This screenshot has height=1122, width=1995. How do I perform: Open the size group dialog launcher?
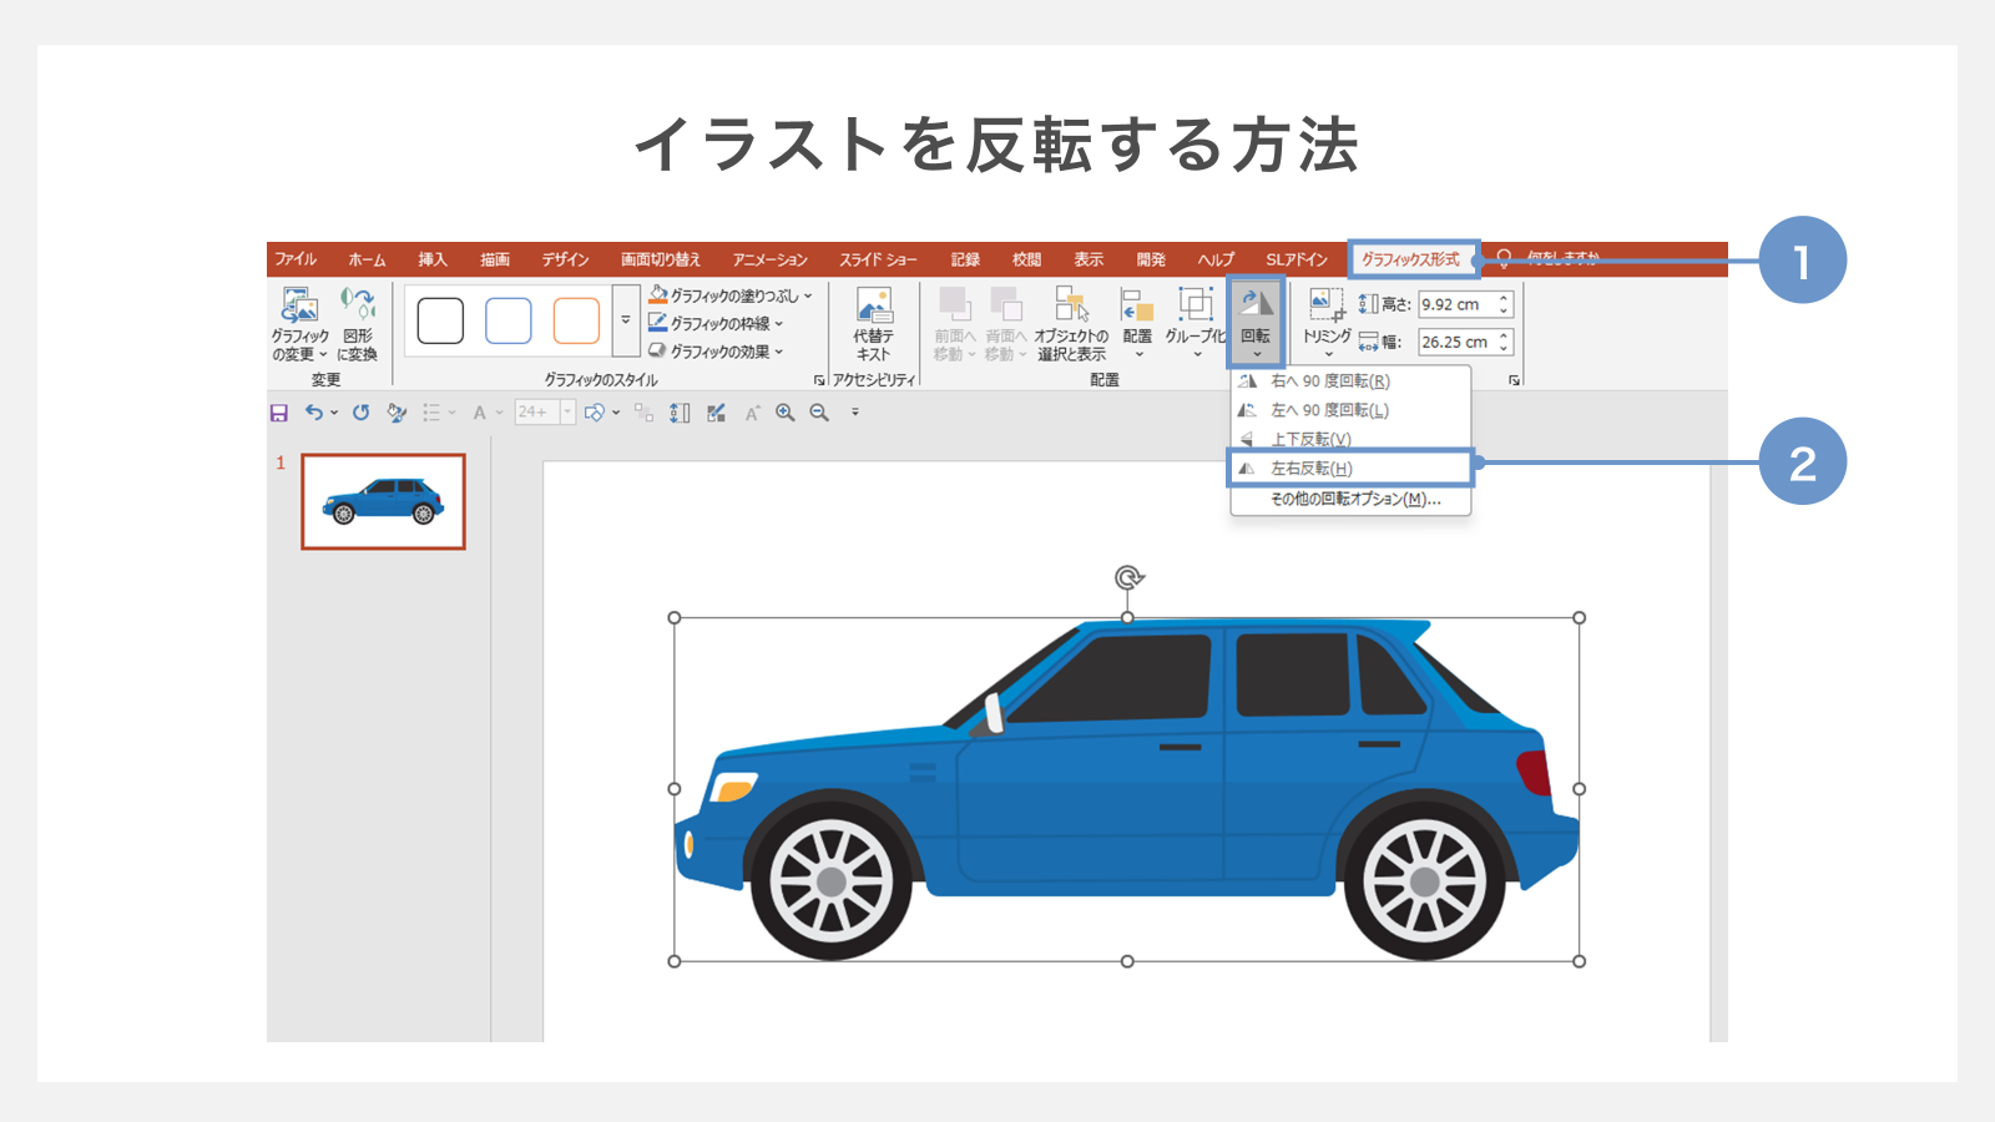pyautogui.click(x=1514, y=380)
